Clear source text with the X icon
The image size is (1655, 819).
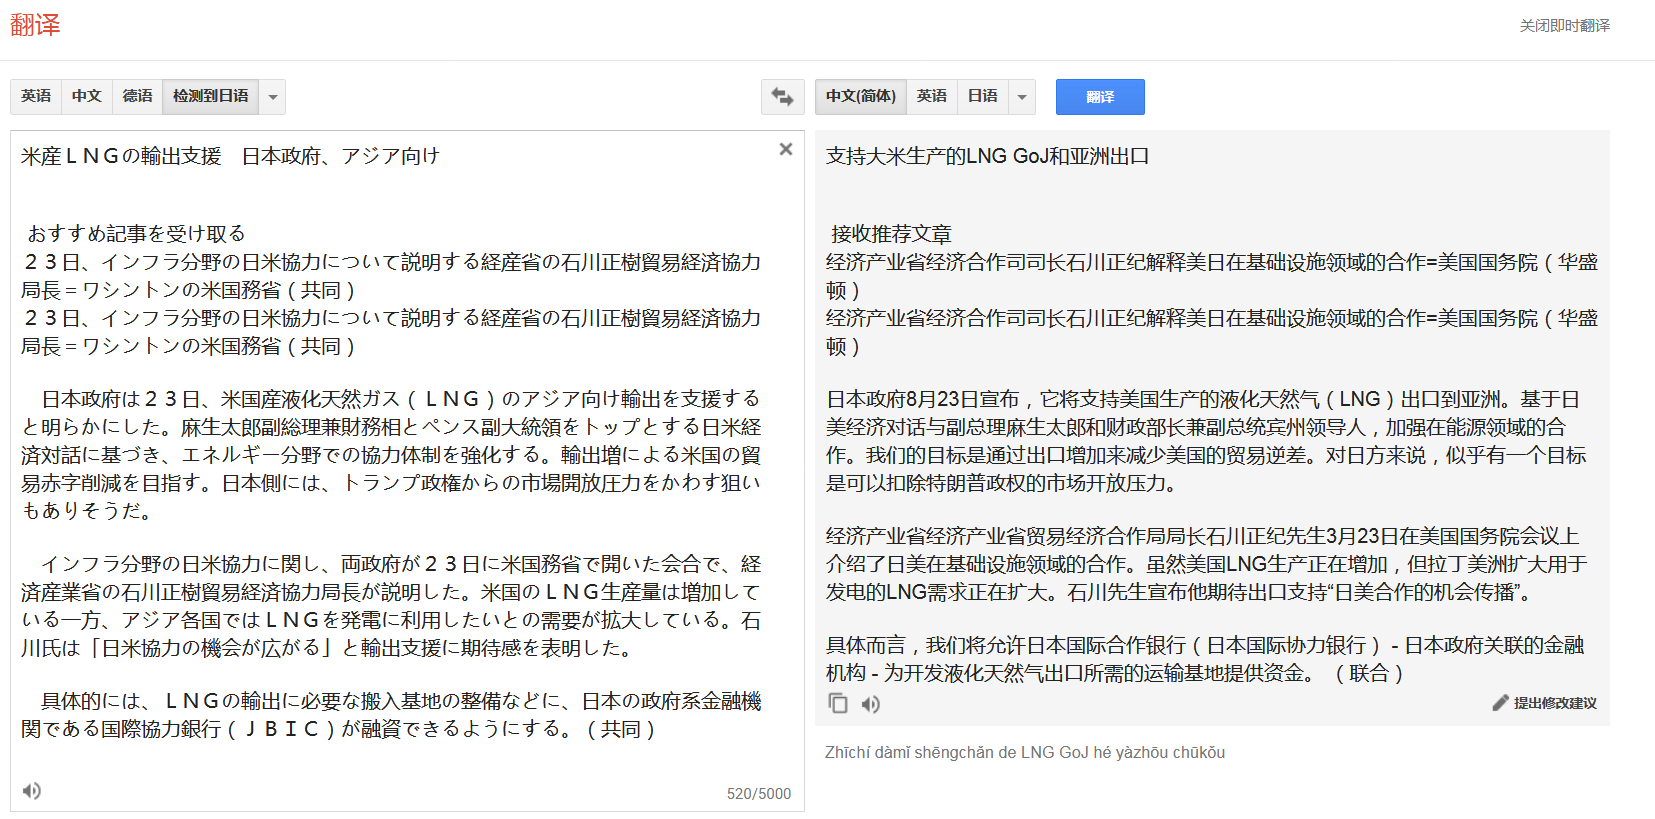tap(786, 149)
